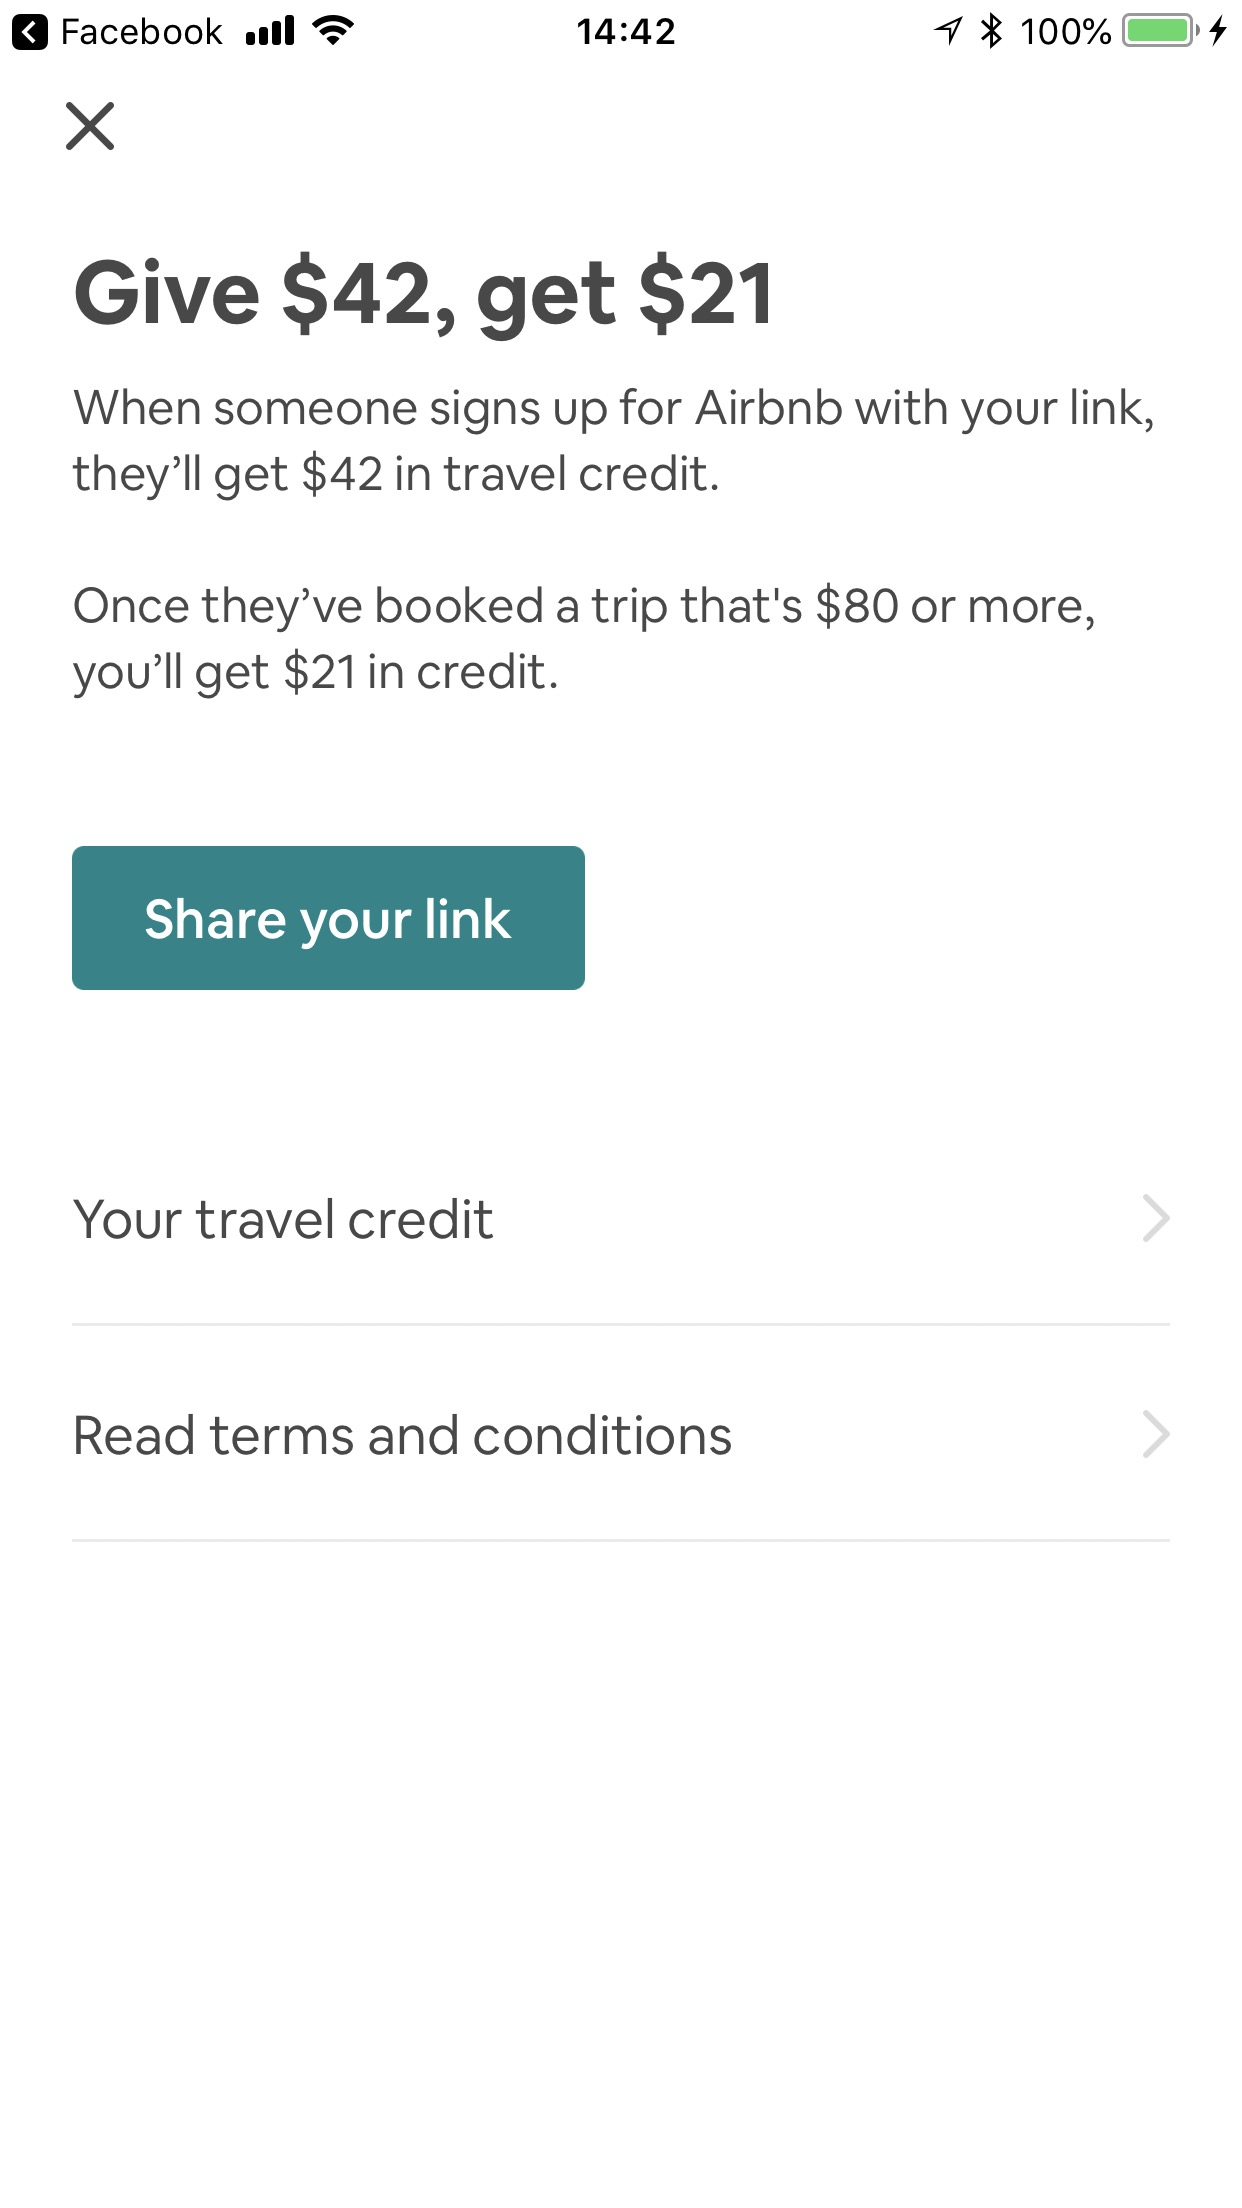Tap the paragraph about signing up for Airbnb

click(x=613, y=441)
